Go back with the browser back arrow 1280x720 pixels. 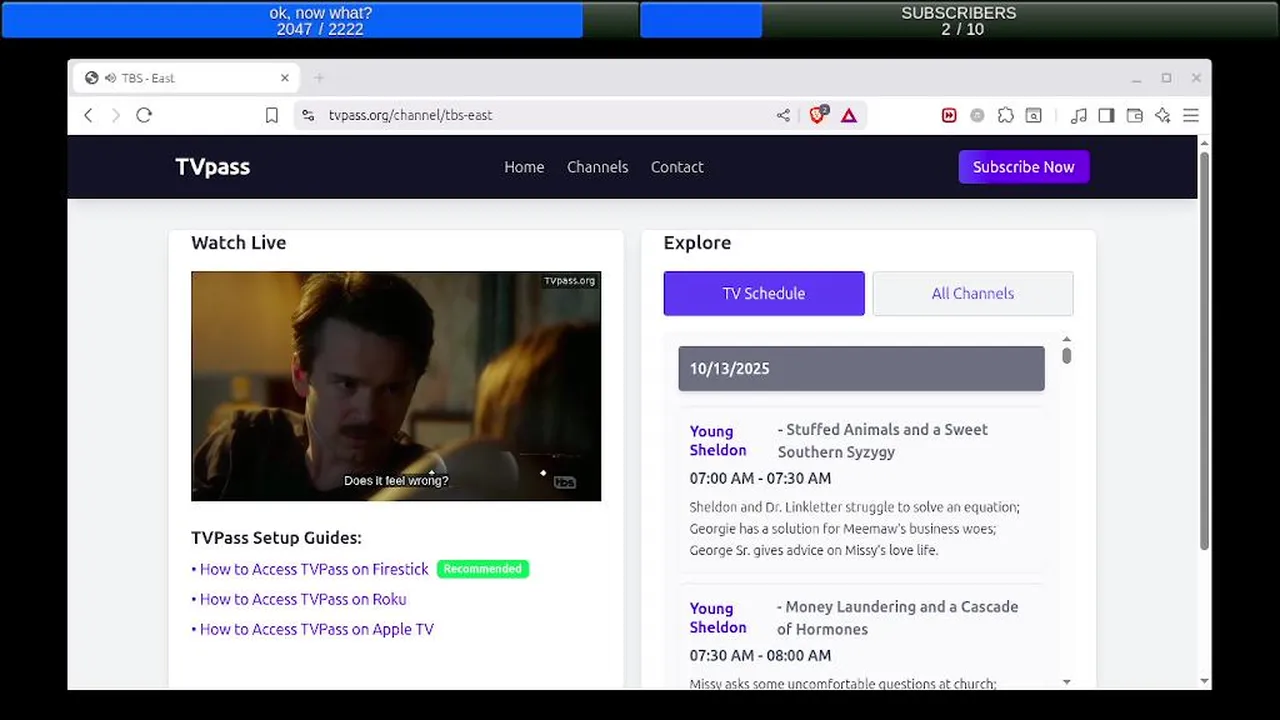[x=88, y=115]
